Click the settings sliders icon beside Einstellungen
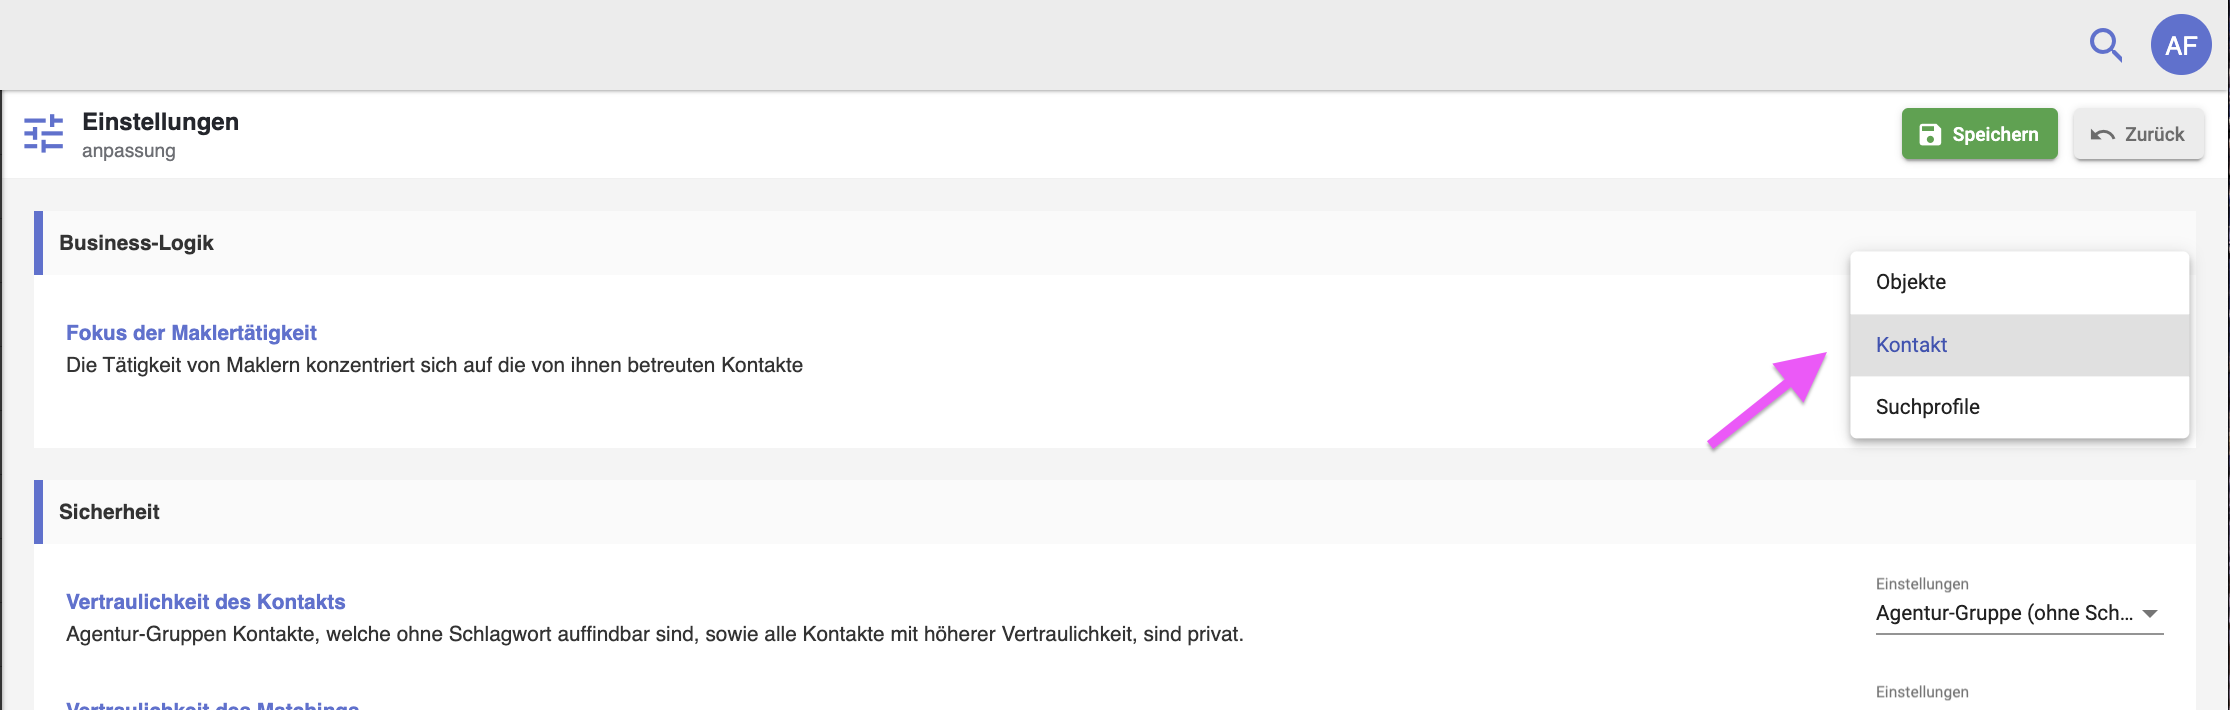Screen dimensions: 2230x710 pos(43,134)
